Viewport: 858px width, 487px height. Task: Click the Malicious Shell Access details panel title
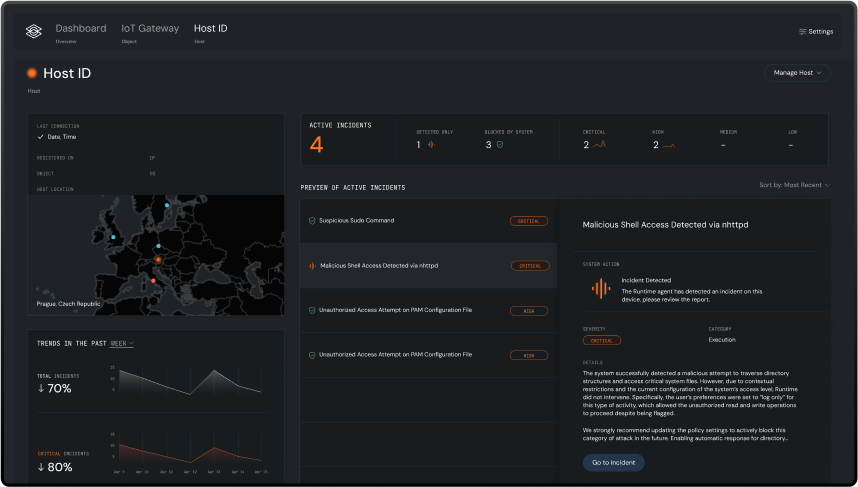[665, 225]
